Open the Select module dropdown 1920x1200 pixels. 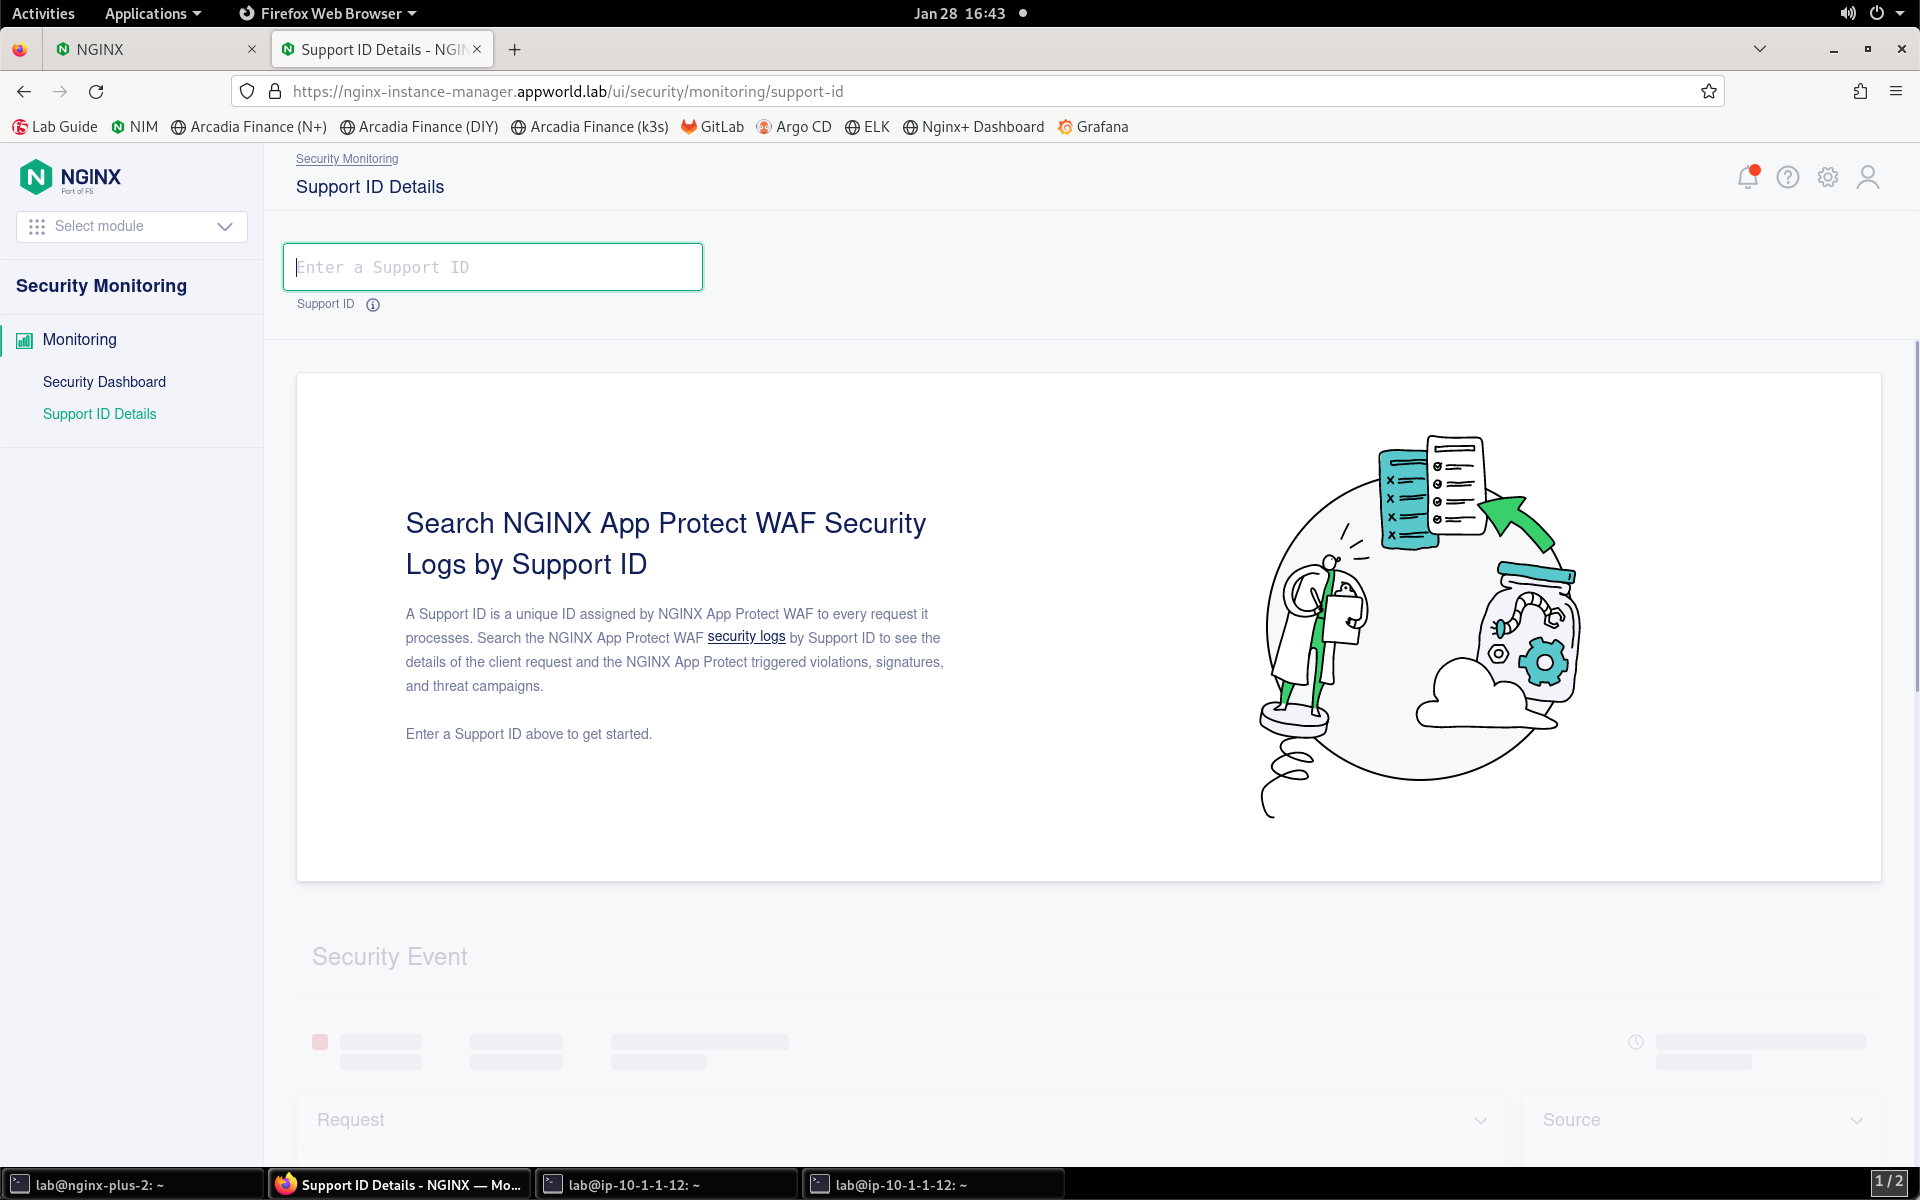[x=132, y=227]
